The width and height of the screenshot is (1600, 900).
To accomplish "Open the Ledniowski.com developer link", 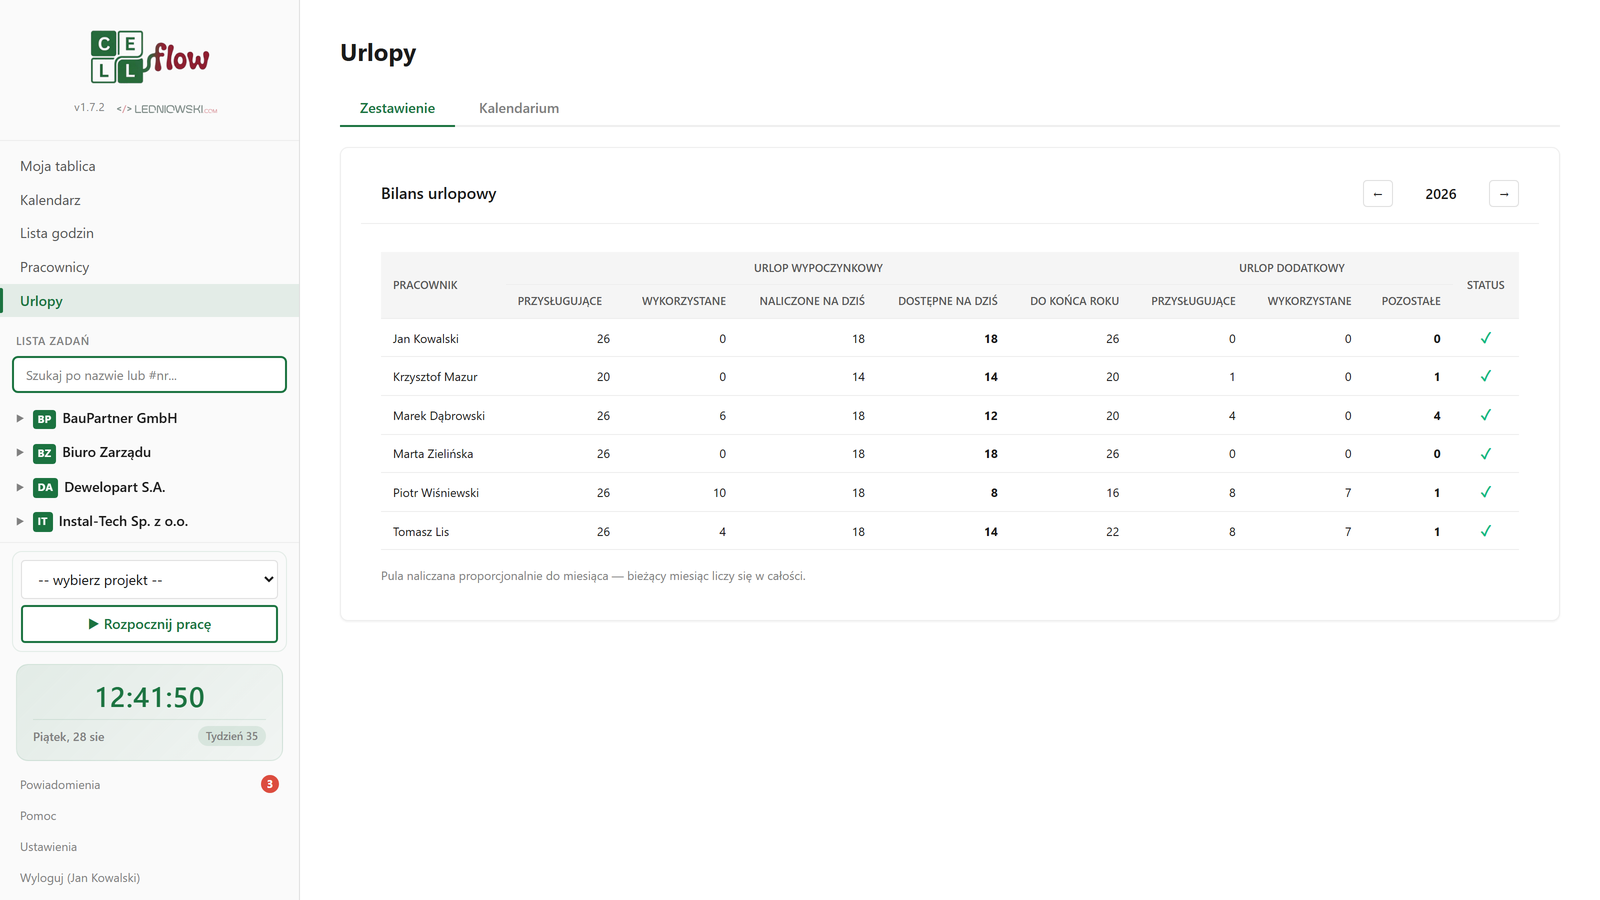I will pos(167,109).
